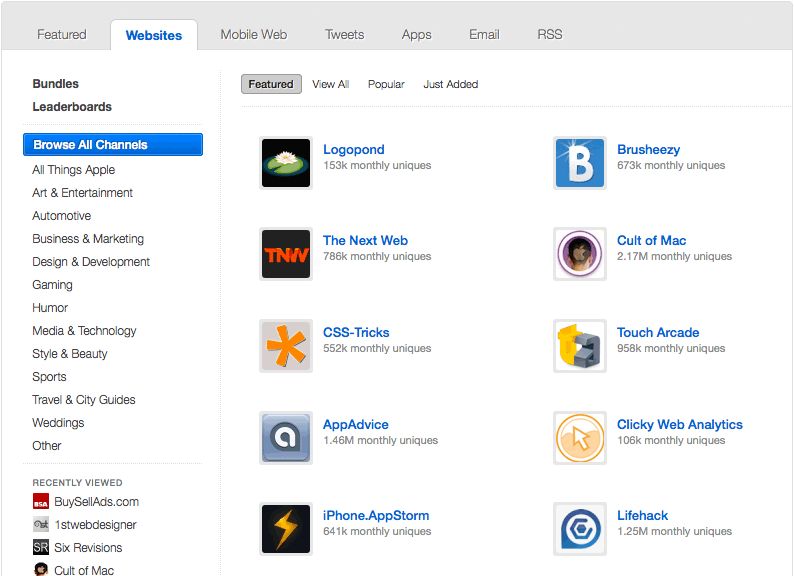Select the Other channel
Viewport: 794px width, 576px height.
47,446
